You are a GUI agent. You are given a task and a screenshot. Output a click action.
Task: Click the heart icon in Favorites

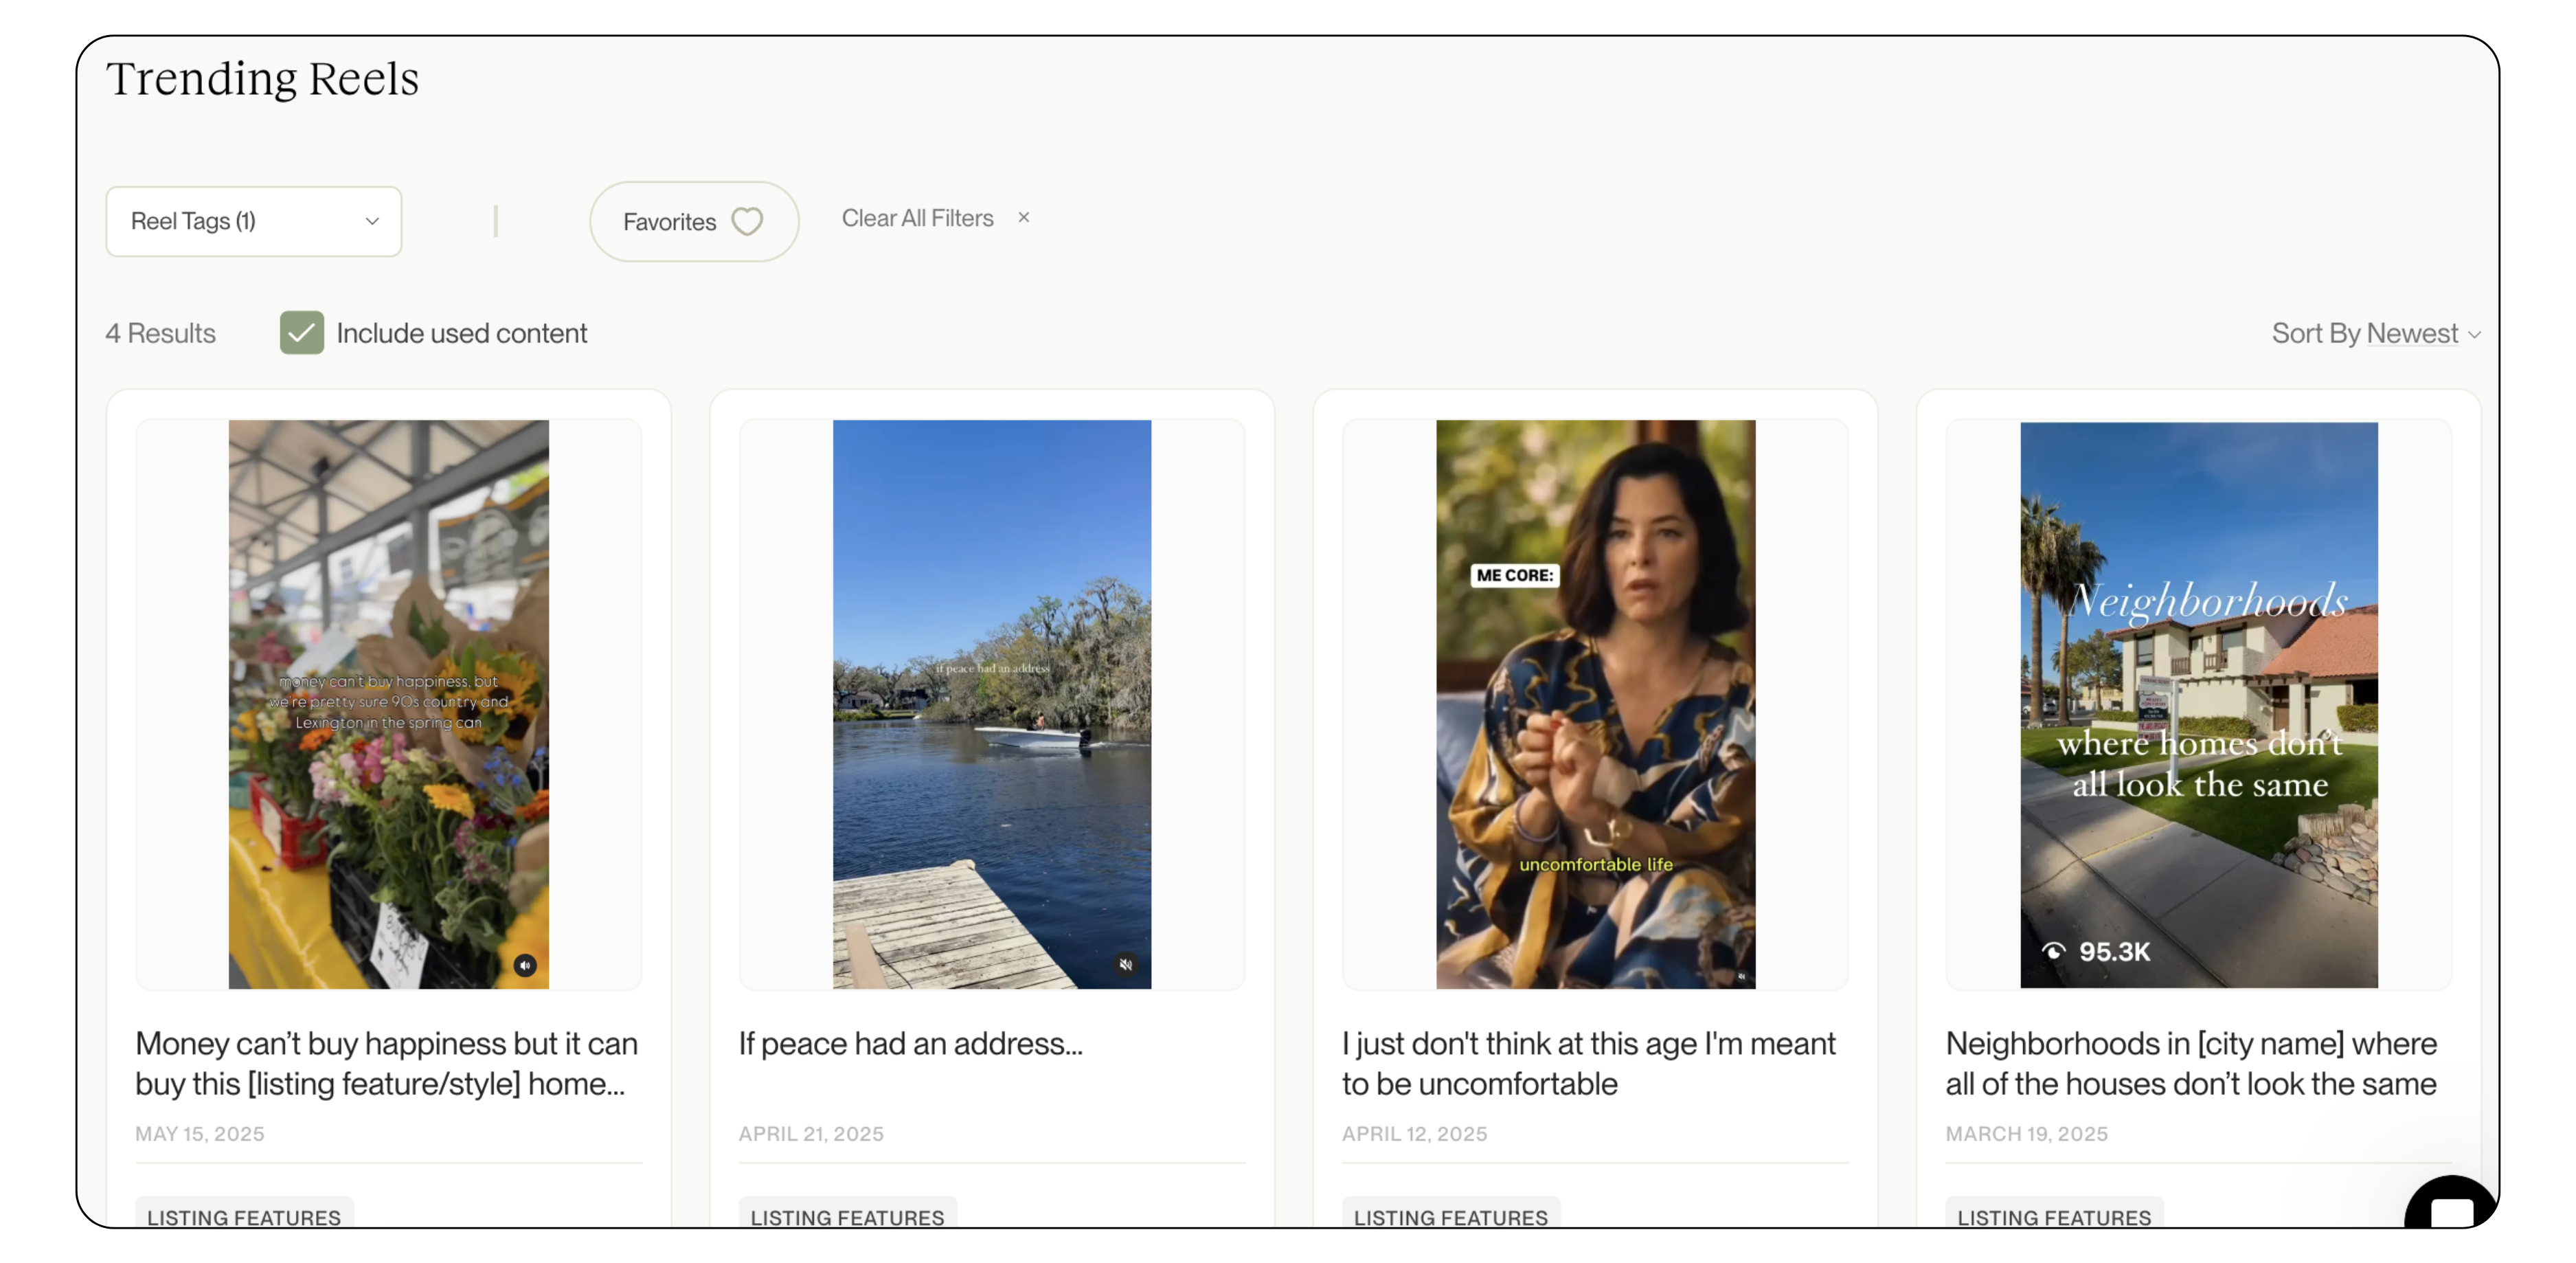[x=747, y=221]
